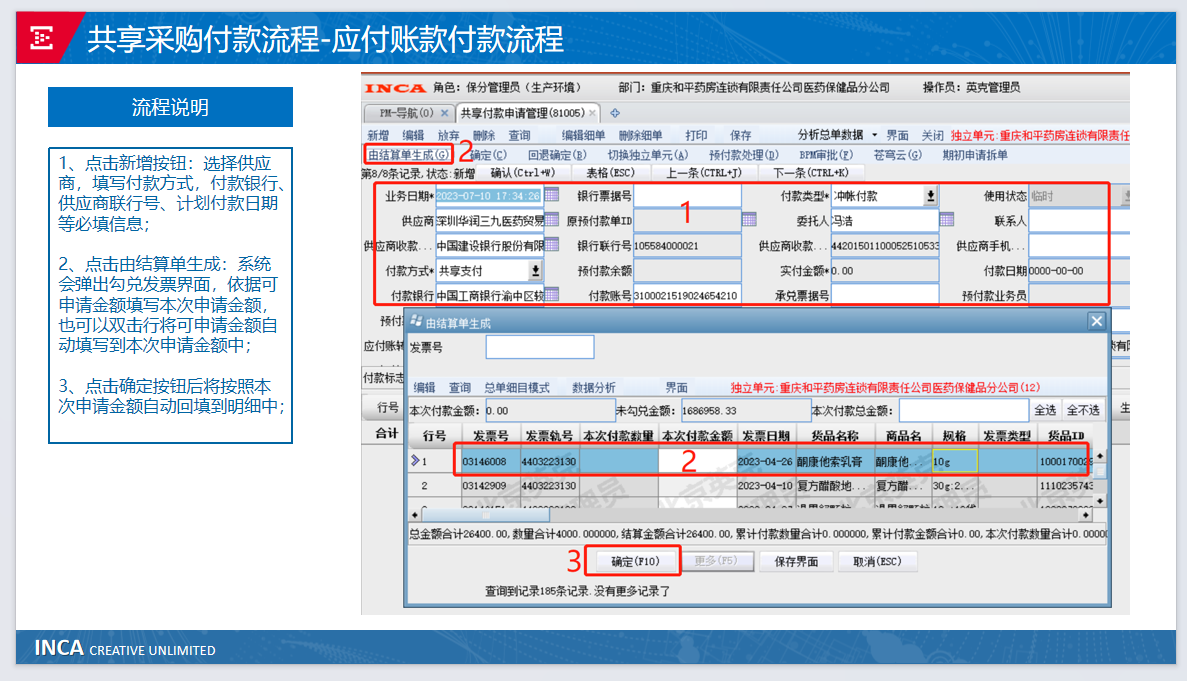This screenshot has width=1187, height=681.
Task: Go to previous record 上一条(CTRL+J)
Action: click(704, 173)
